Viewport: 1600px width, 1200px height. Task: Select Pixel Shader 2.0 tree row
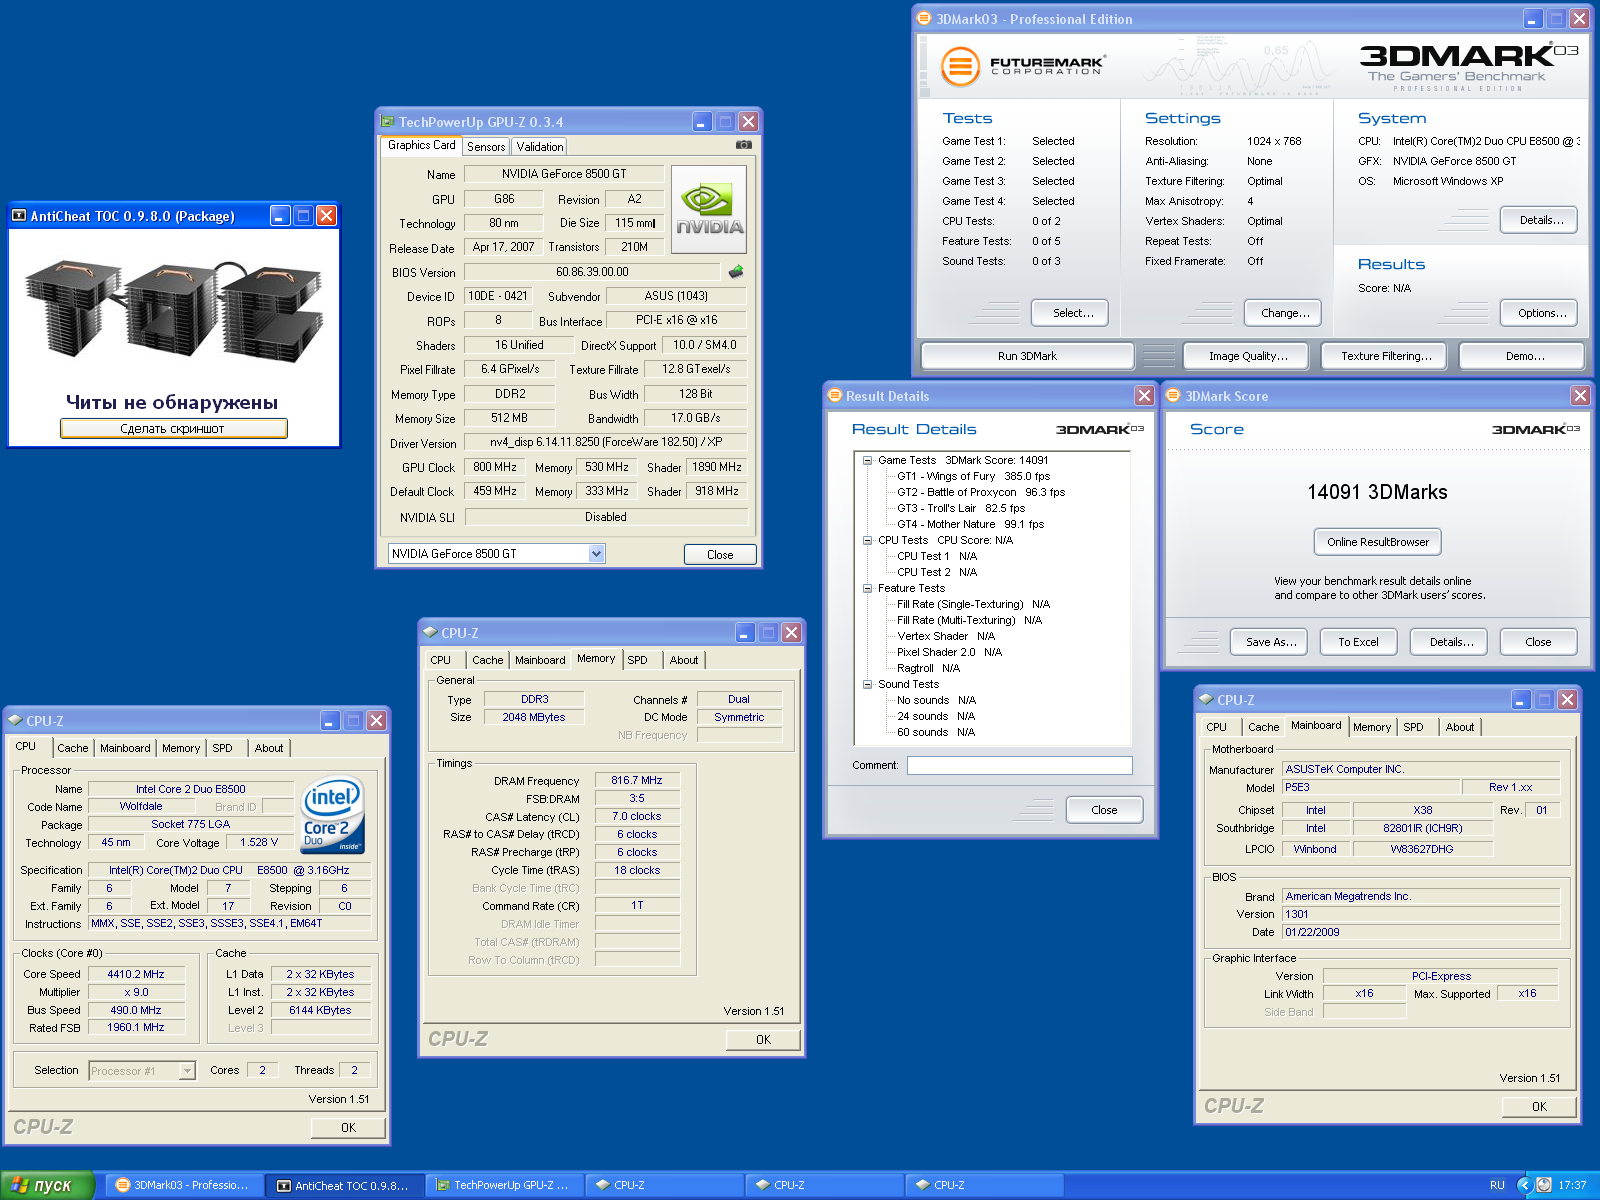(949, 652)
